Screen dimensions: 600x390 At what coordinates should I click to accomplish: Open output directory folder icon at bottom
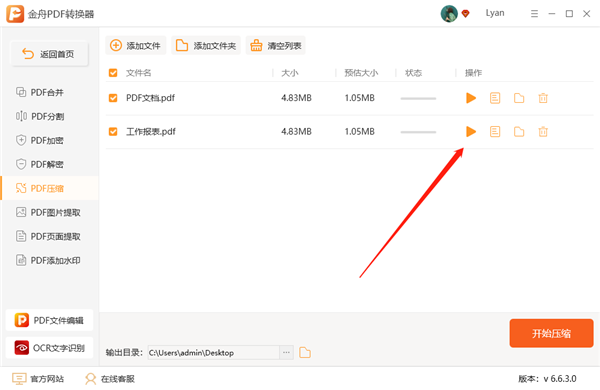305,352
